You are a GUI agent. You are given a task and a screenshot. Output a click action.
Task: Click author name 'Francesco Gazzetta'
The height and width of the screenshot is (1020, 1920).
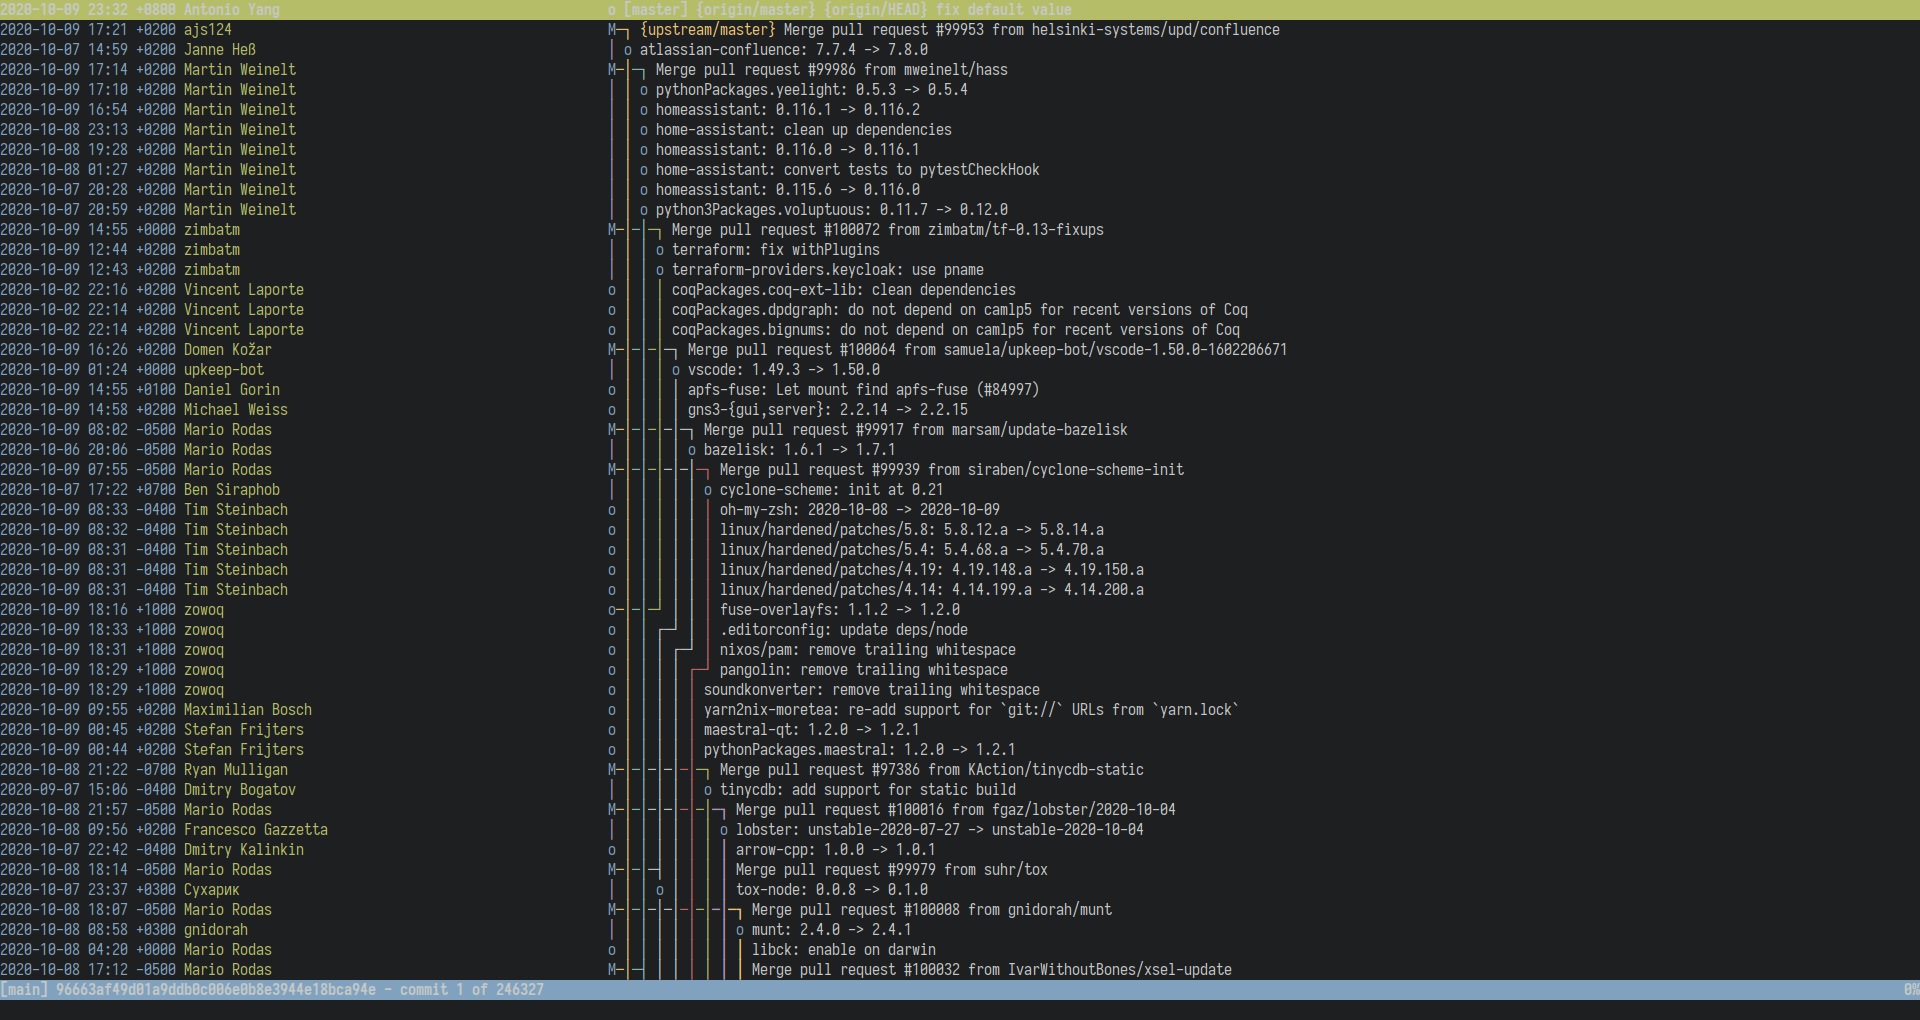click(256, 830)
